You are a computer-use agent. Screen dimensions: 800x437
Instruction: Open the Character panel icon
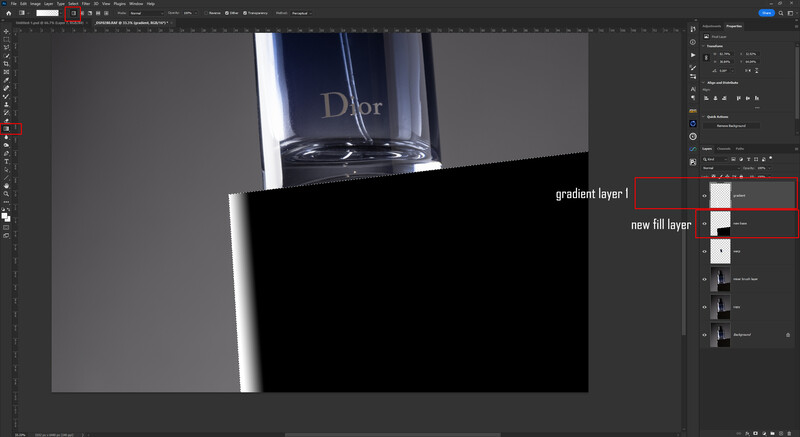(x=693, y=89)
